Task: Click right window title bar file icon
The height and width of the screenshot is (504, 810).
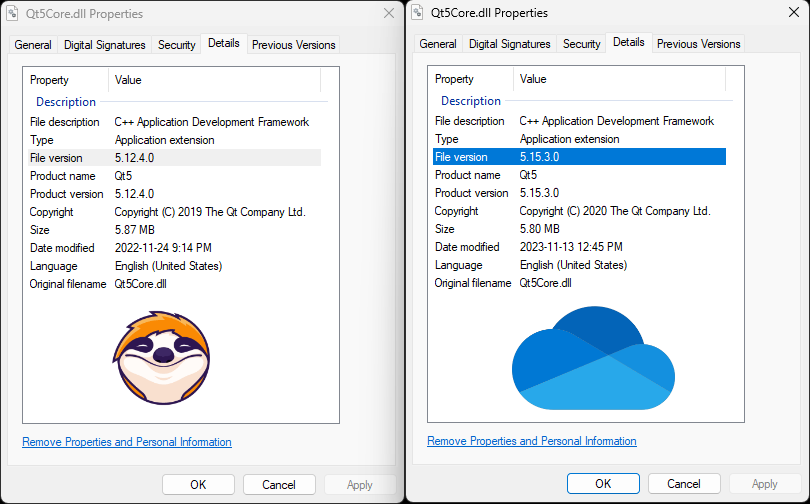Action: coord(417,13)
